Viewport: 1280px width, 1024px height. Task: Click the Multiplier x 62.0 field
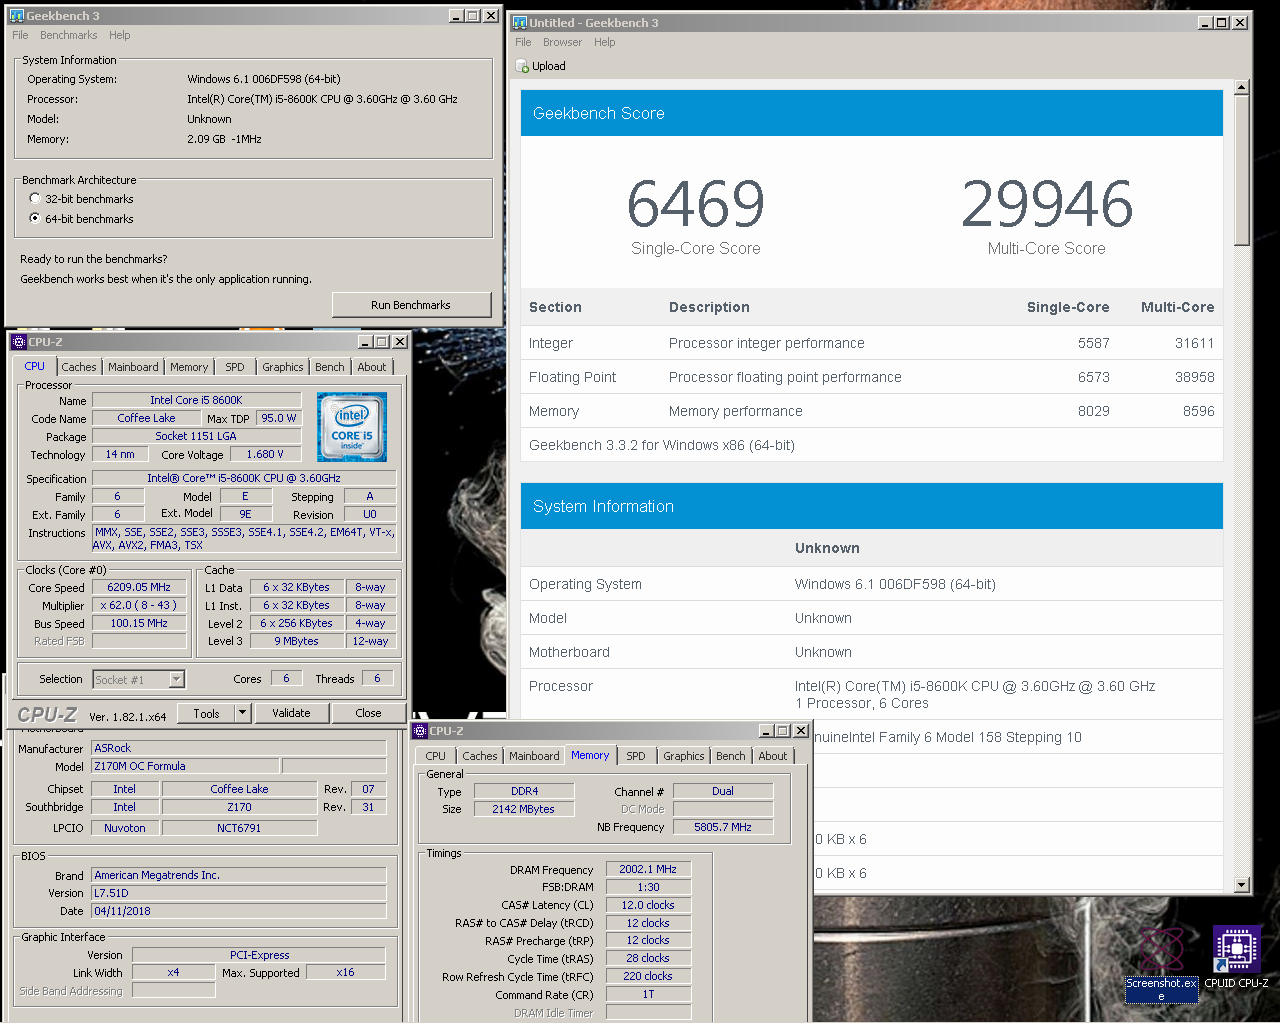click(139, 605)
